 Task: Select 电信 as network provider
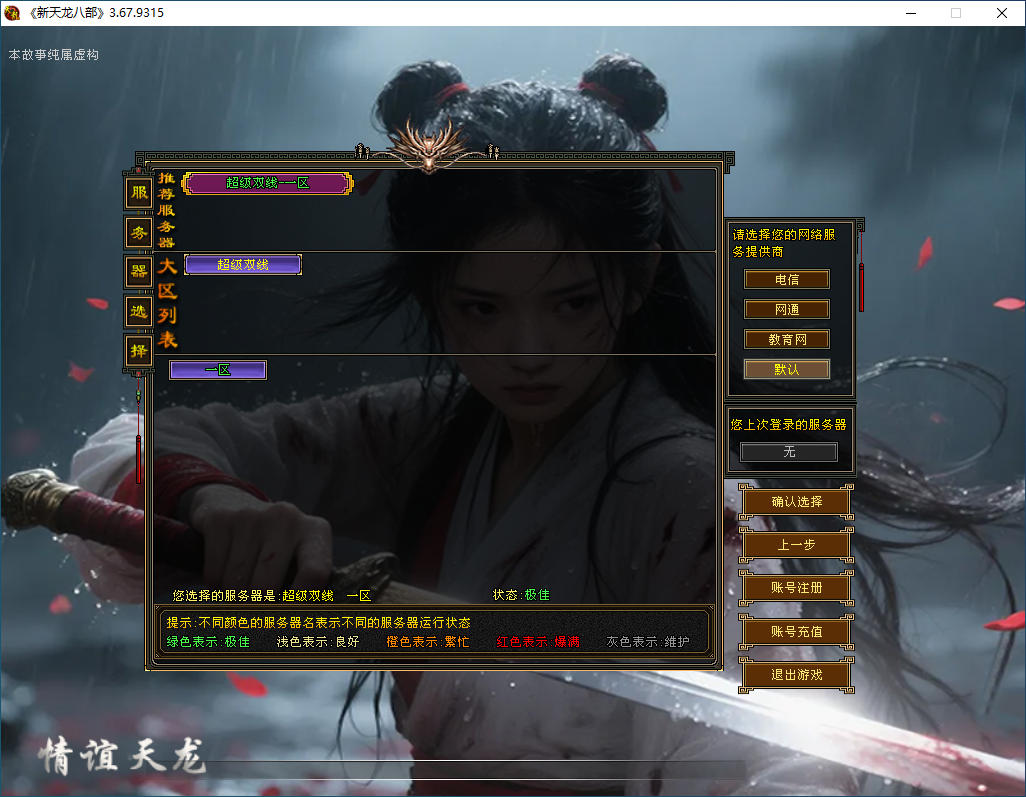tap(787, 279)
